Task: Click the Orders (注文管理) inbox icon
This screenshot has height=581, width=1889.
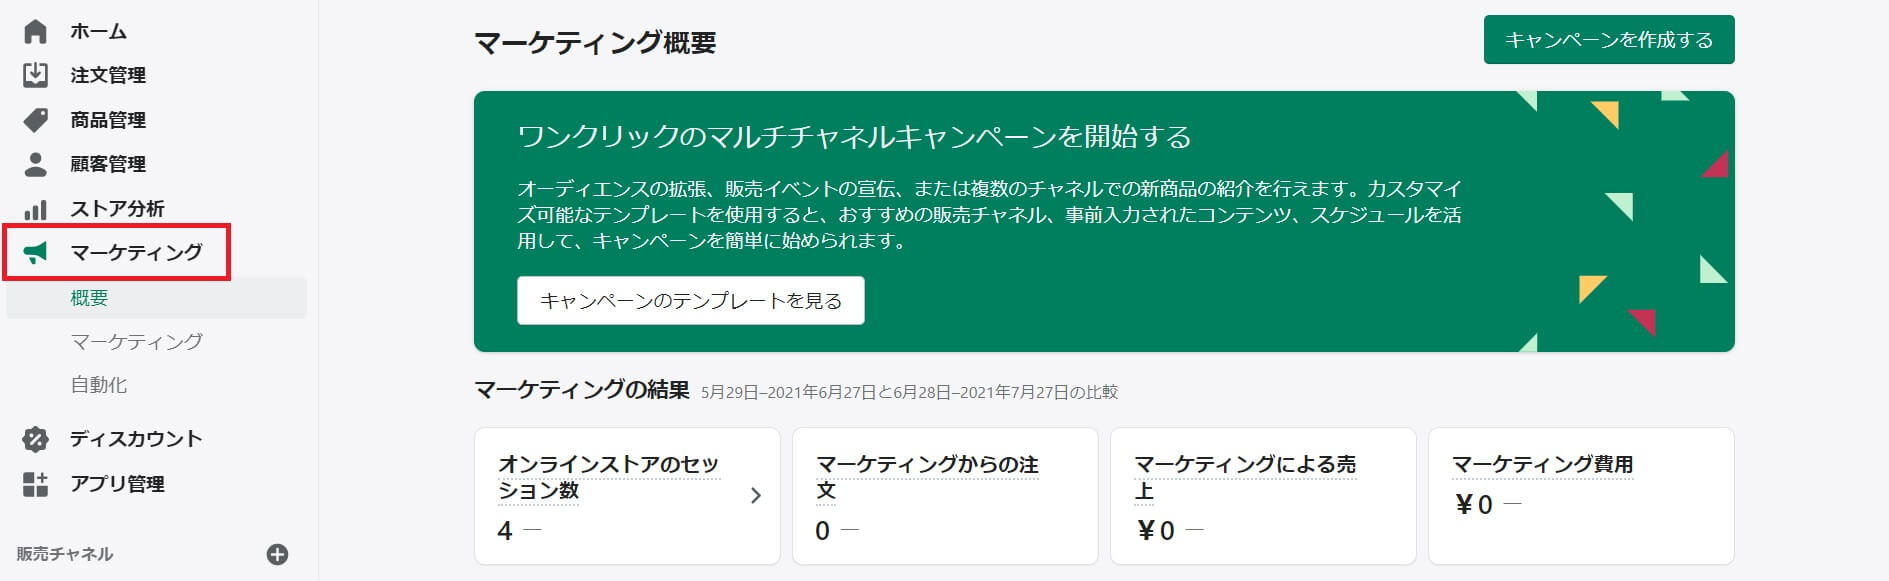Action: tap(35, 75)
